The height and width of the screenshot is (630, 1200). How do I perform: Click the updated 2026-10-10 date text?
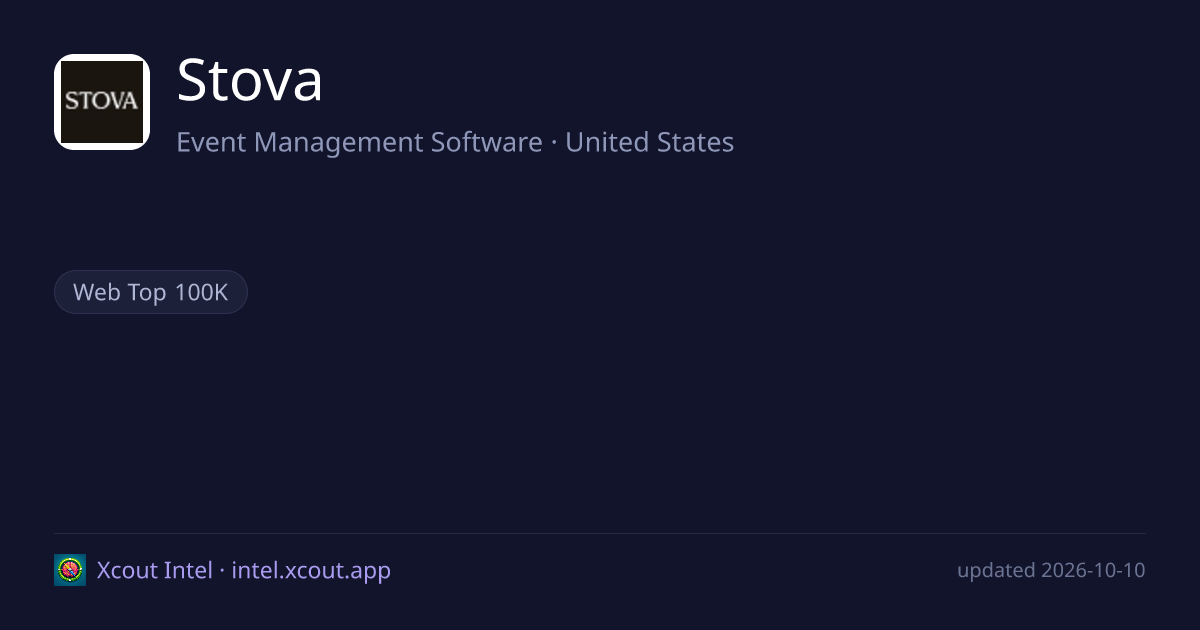[1051, 570]
